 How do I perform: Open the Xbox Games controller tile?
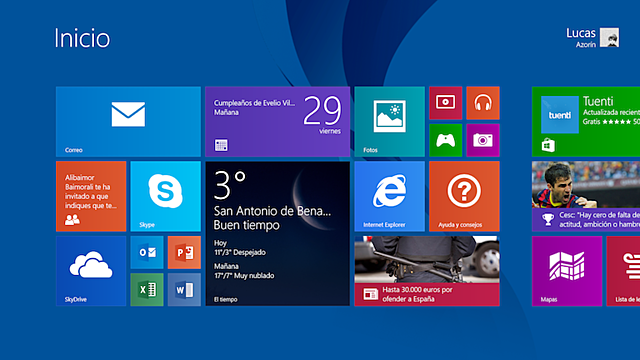coord(445,140)
